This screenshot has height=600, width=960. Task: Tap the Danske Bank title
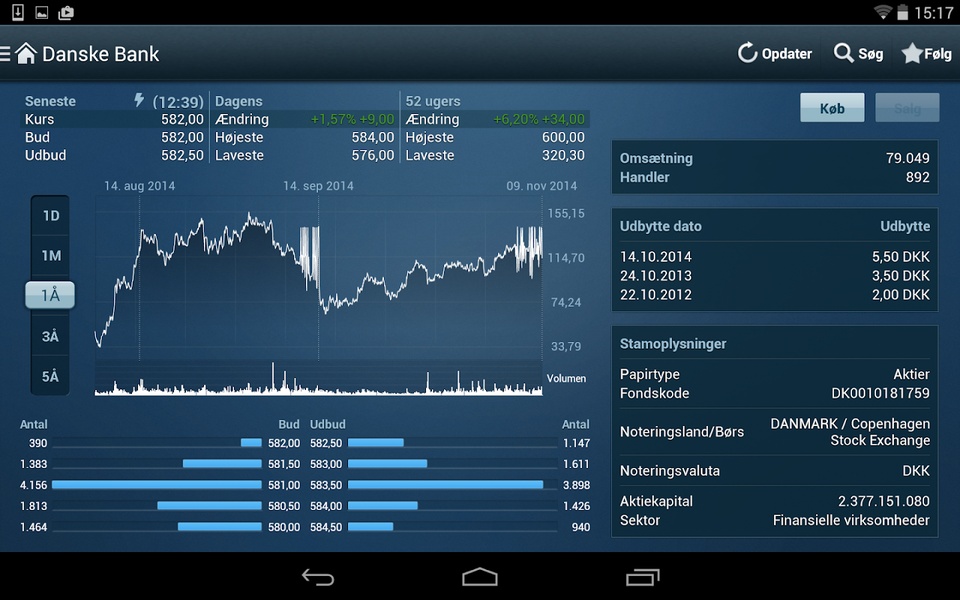click(100, 54)
